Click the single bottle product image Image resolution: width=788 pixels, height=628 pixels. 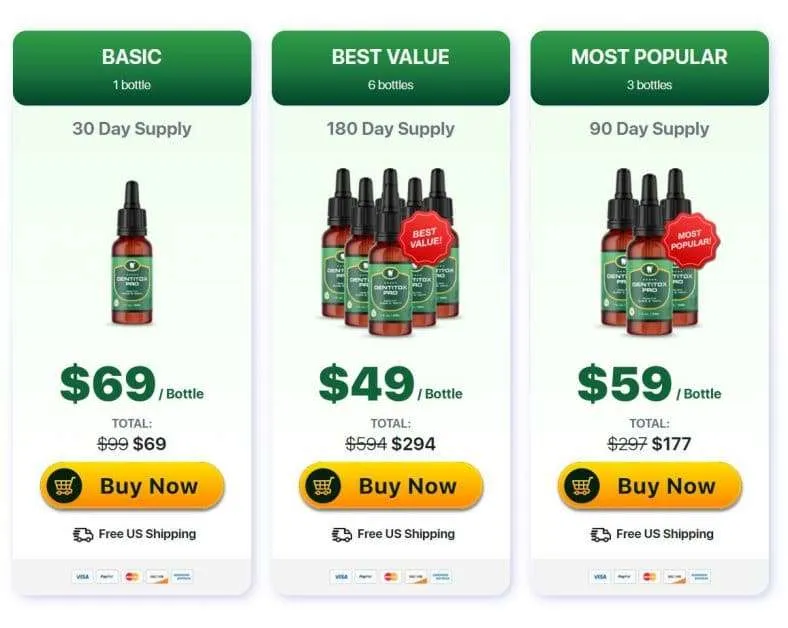click(132, 253)
